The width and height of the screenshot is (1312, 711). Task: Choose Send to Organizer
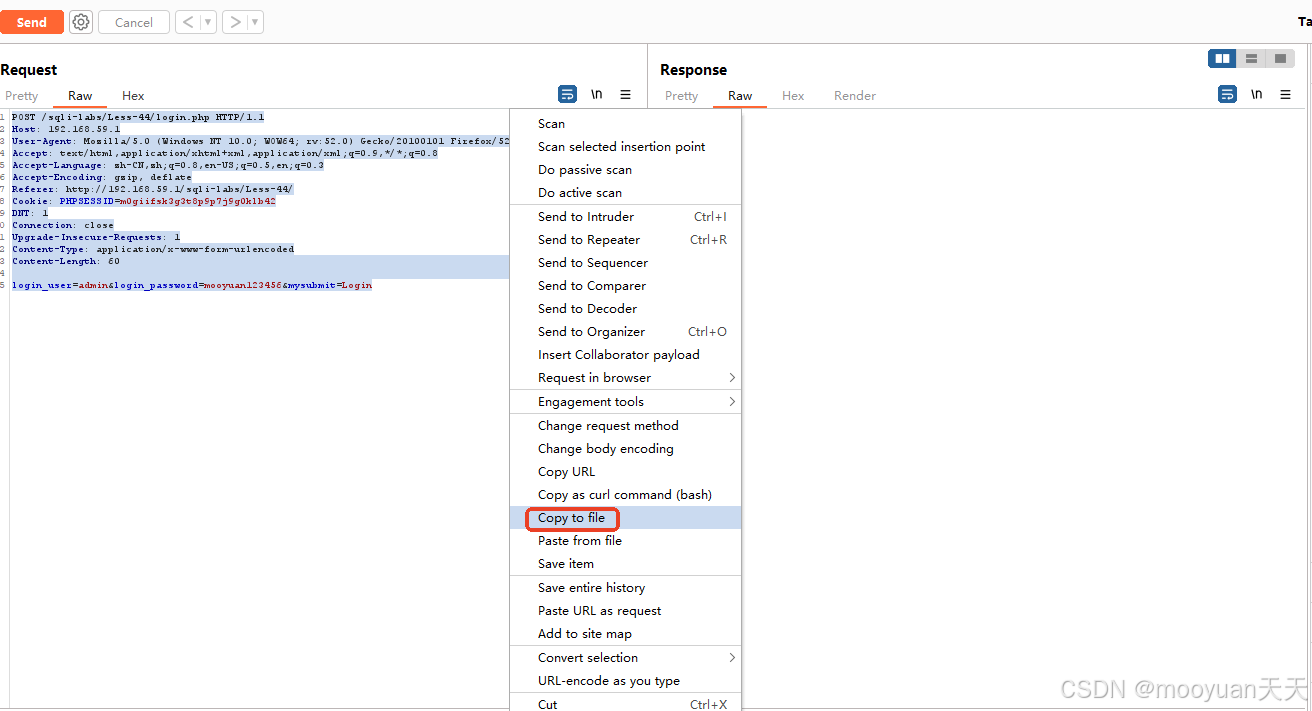pyautogui.click(x=625, y=332)
